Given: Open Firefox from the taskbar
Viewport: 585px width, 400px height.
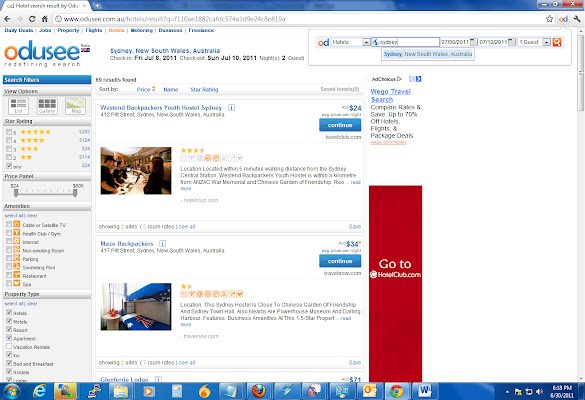Looking at the screenshot, I should click(x=258, y=391).
